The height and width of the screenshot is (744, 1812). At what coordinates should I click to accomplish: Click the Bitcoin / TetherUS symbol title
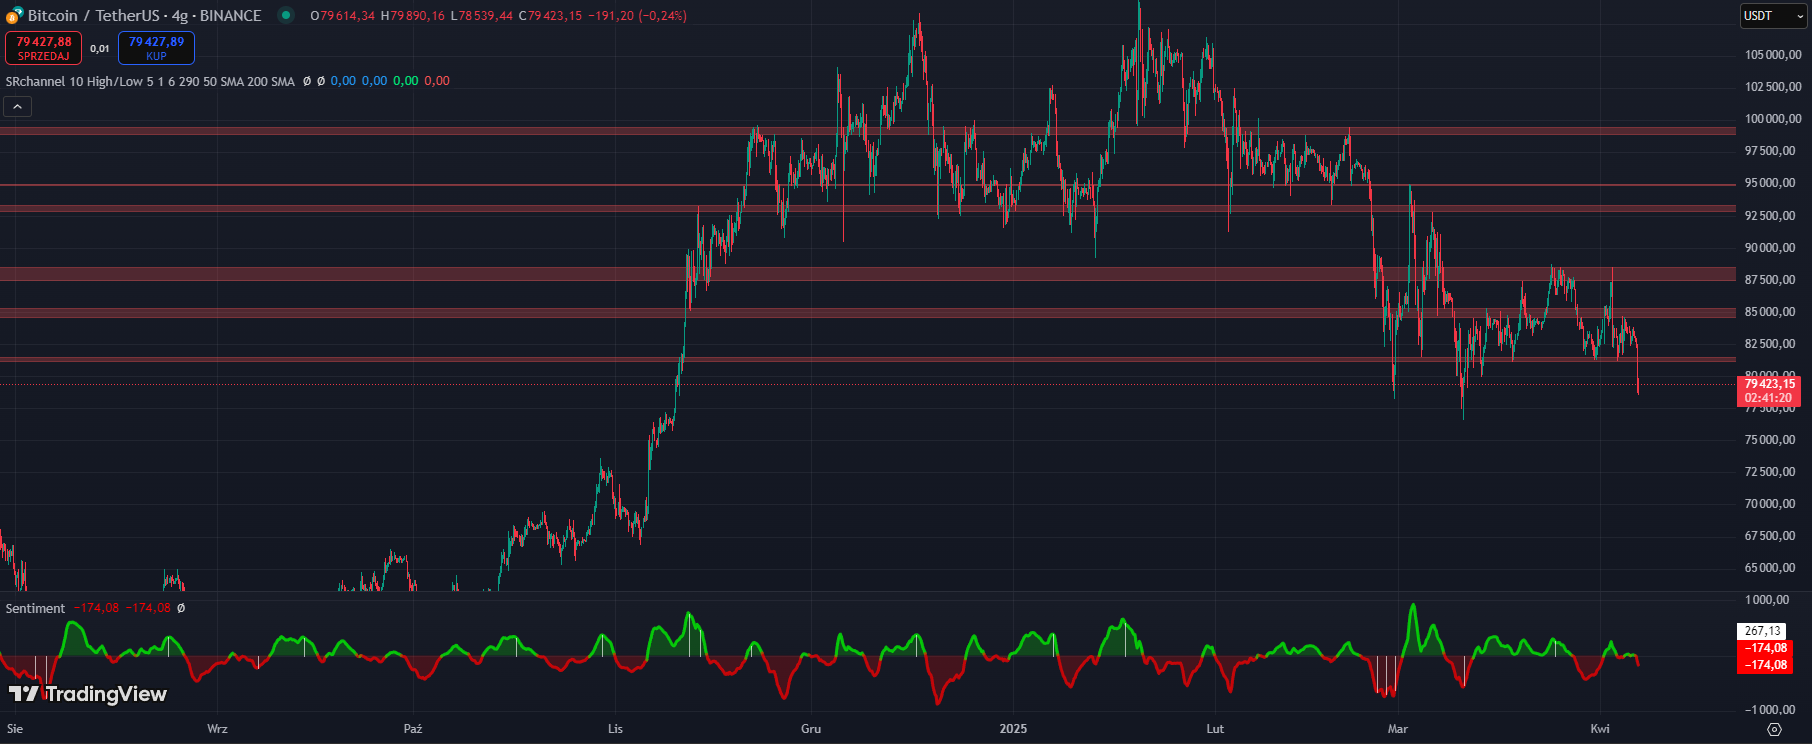point(144,15)
